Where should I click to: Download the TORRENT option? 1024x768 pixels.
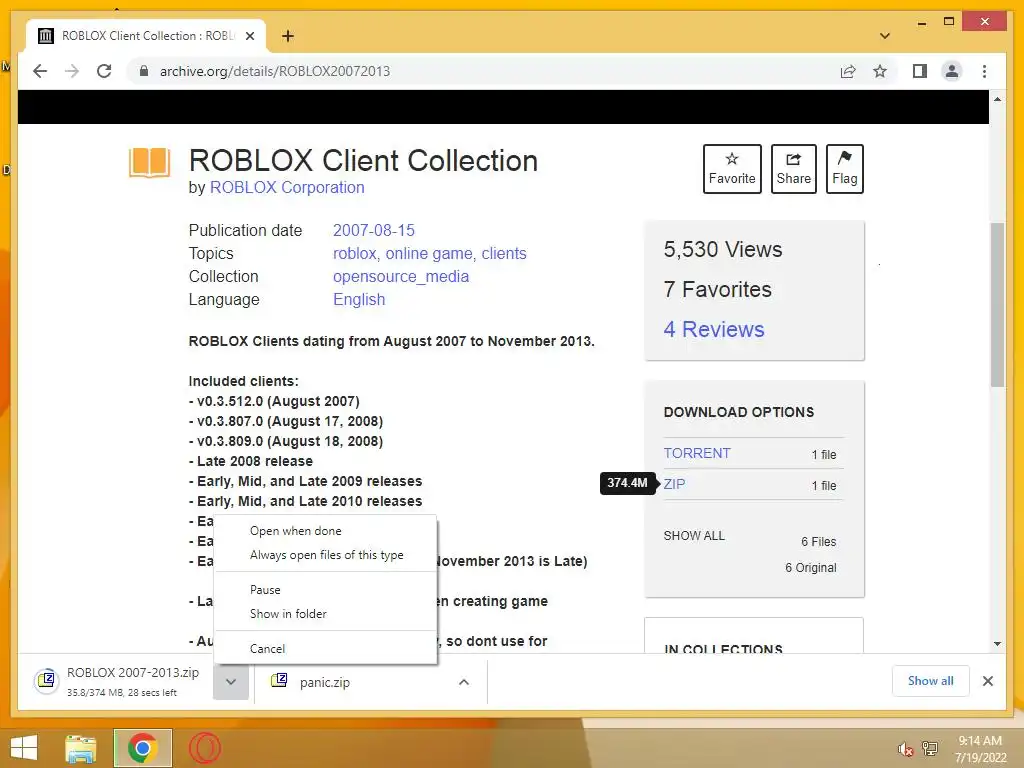[697, 453]
